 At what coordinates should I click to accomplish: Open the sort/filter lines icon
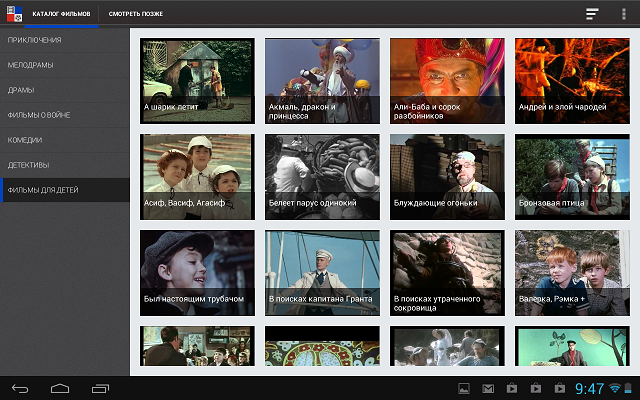(x=592, y=14)
